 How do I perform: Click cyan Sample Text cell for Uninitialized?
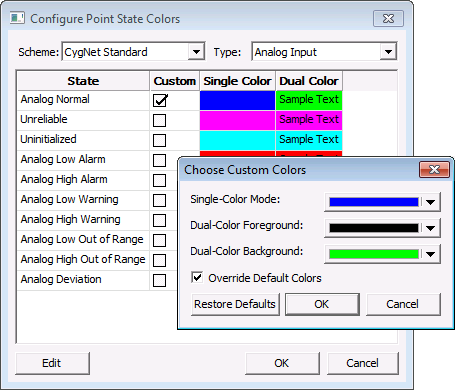click(x=309, y=140)
